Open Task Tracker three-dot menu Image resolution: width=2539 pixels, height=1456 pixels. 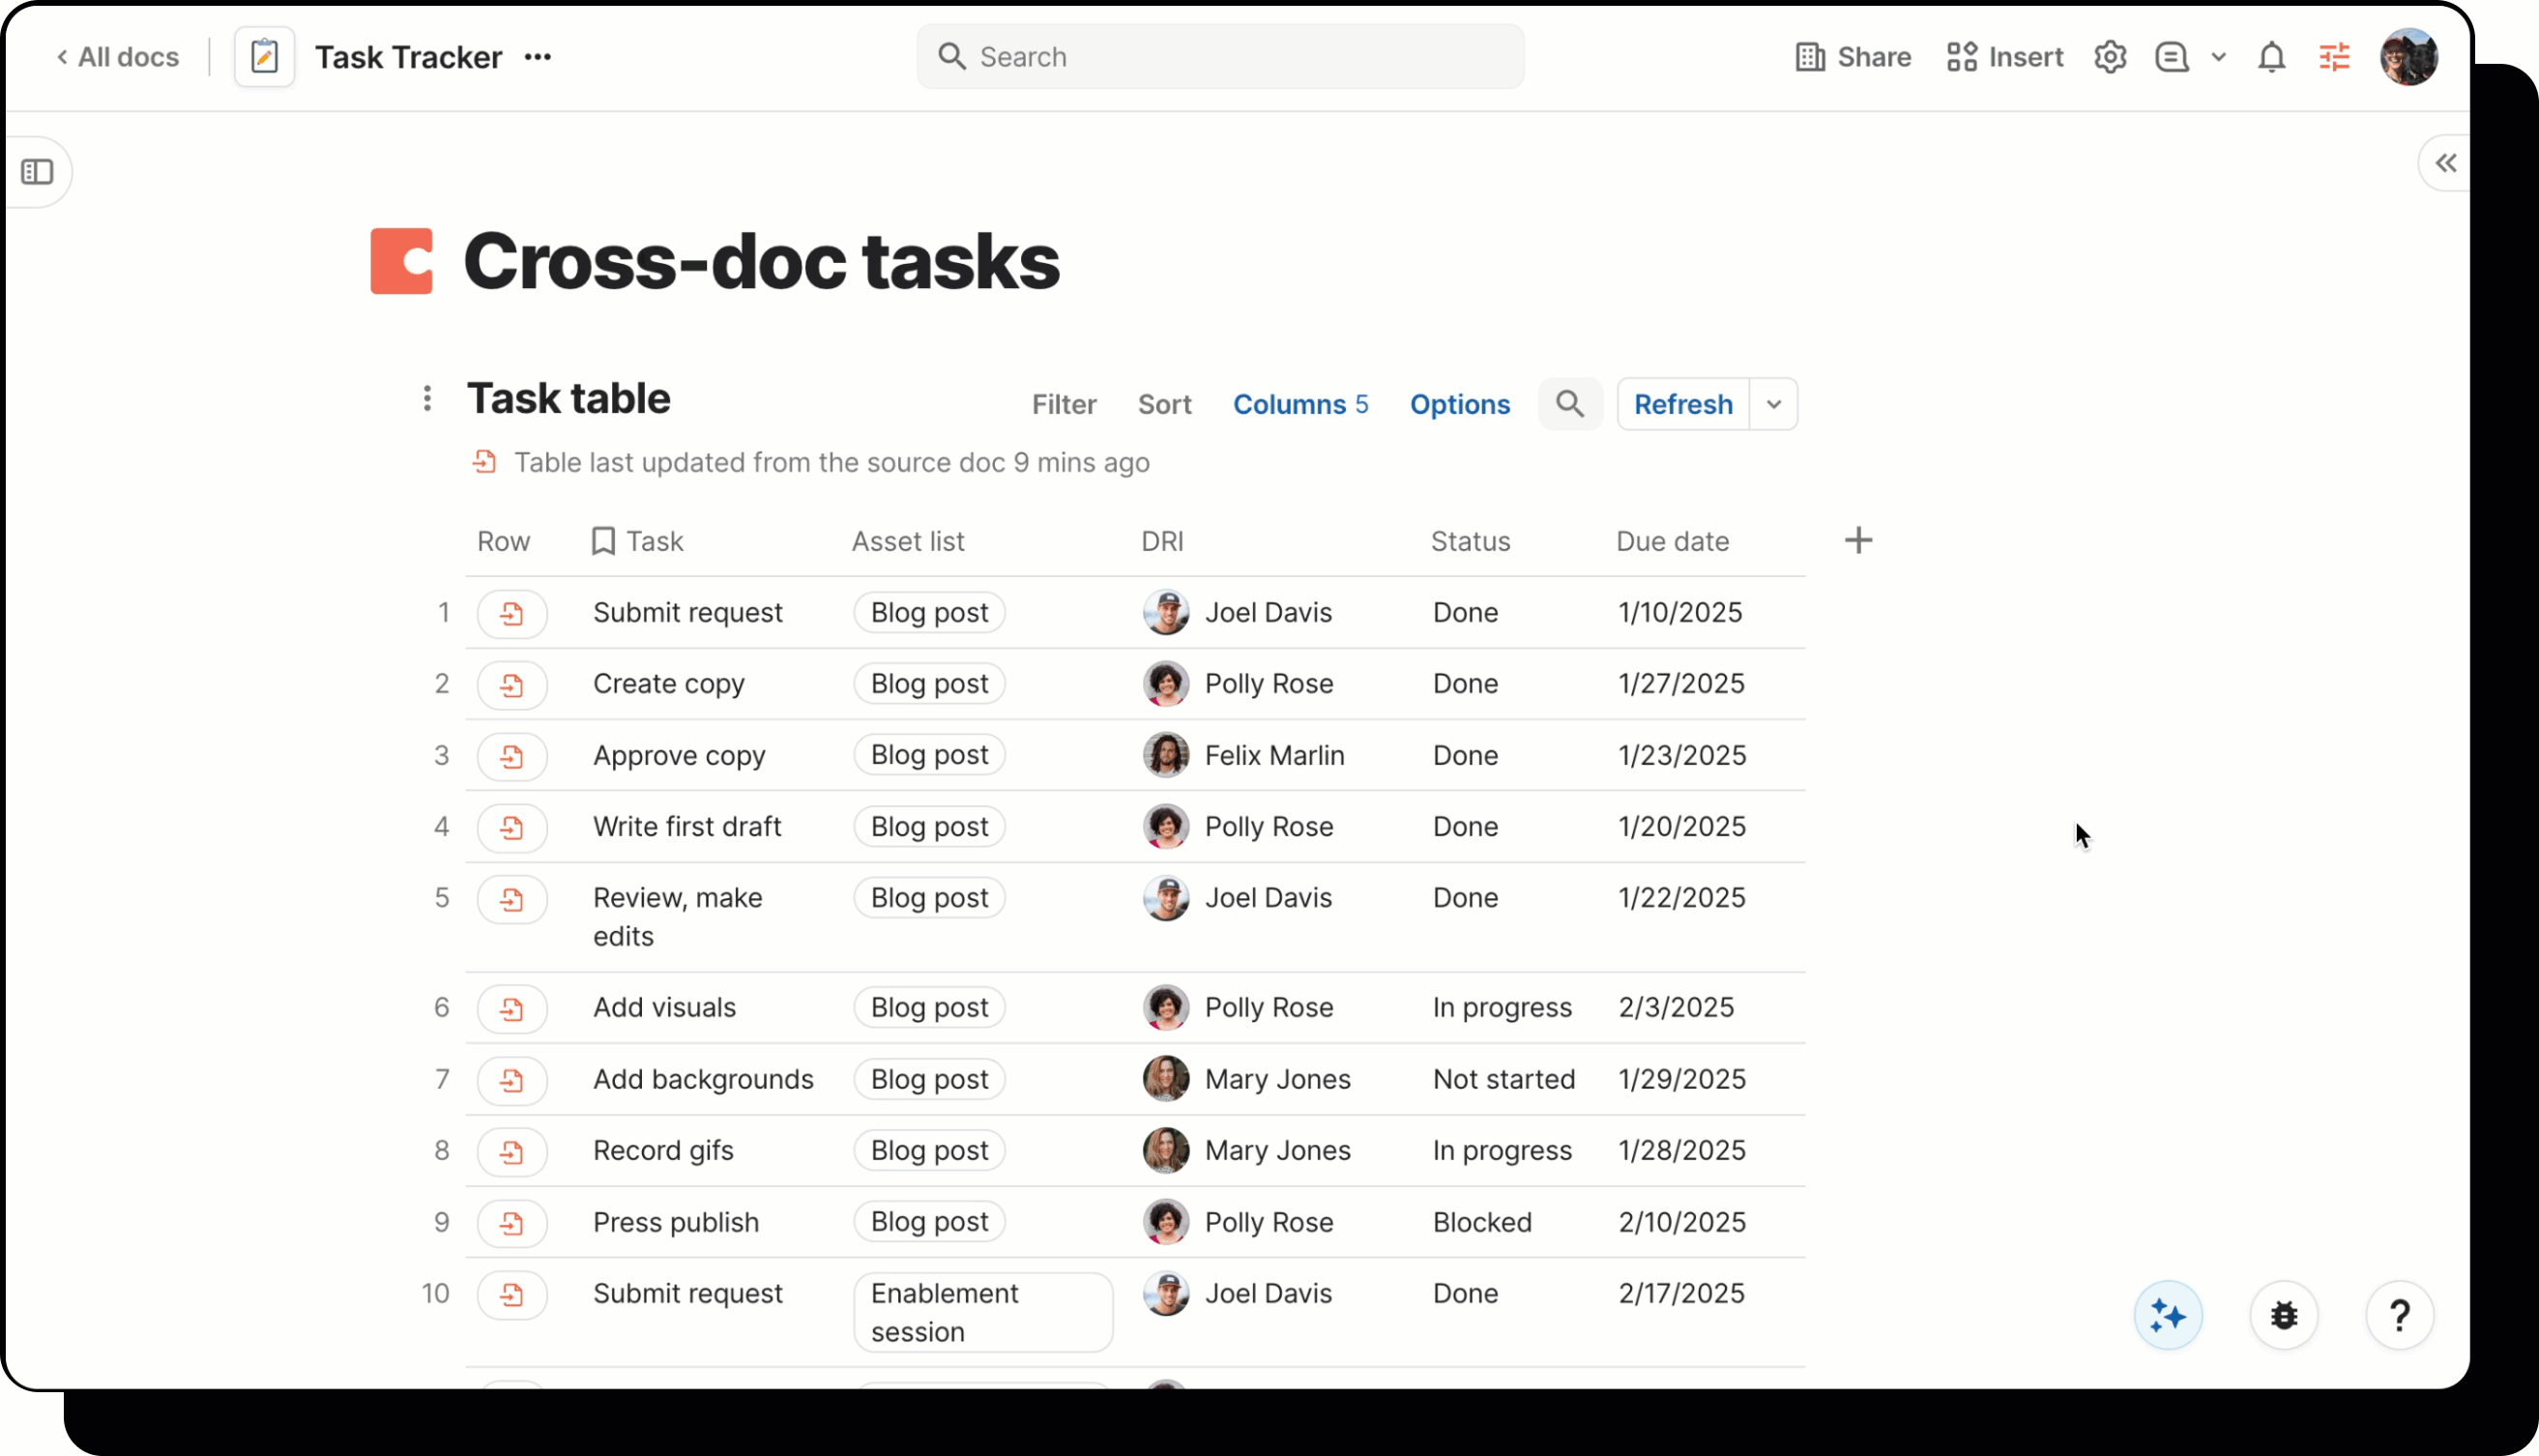pos(538,57)
